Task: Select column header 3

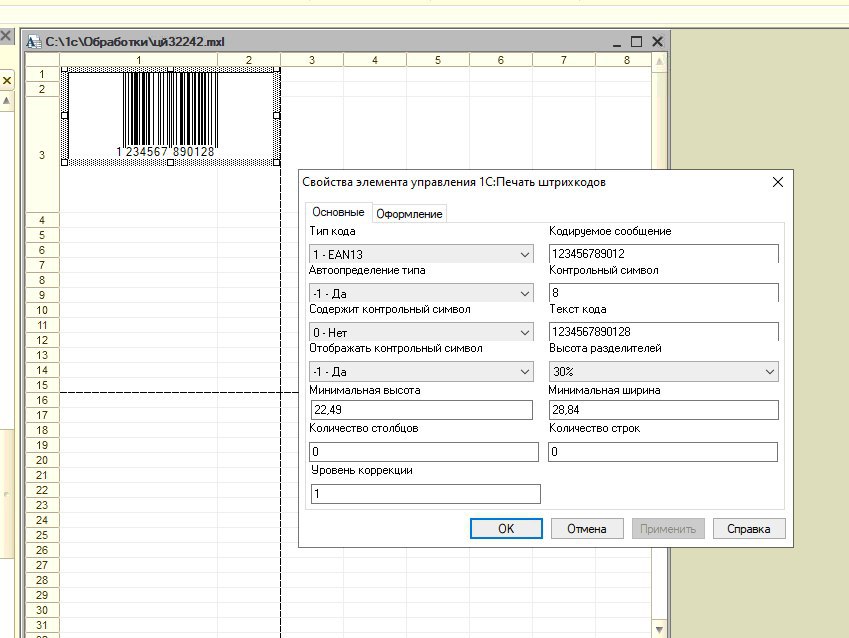Action: click(x=312, y=60)
